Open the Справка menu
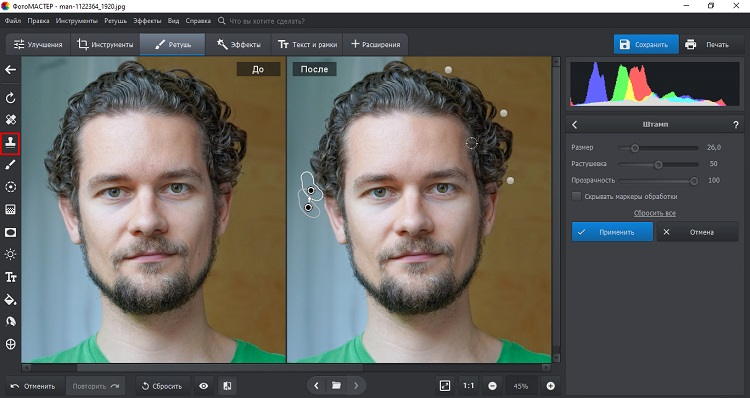Viewport: 750px width, 398px height. tap(198, 21)
